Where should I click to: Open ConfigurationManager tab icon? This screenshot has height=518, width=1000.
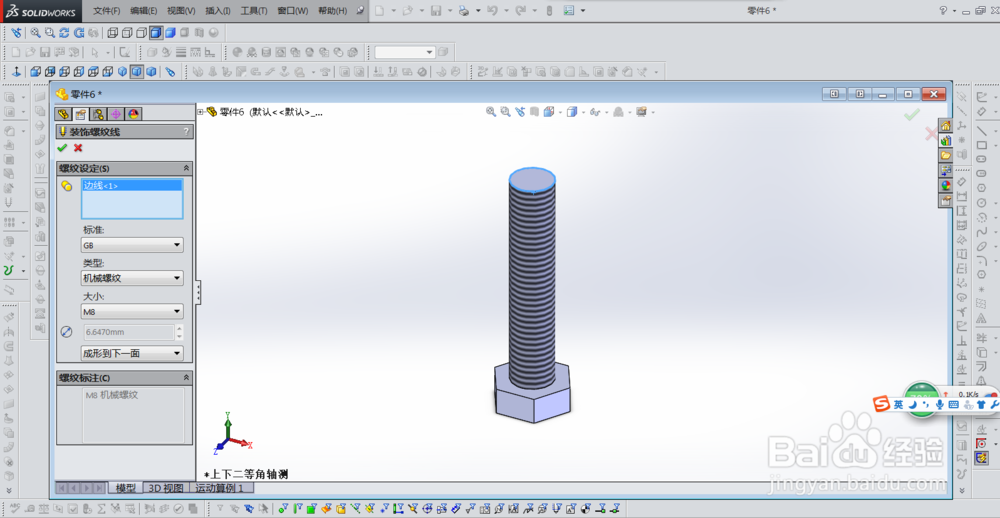click(98, 114)
